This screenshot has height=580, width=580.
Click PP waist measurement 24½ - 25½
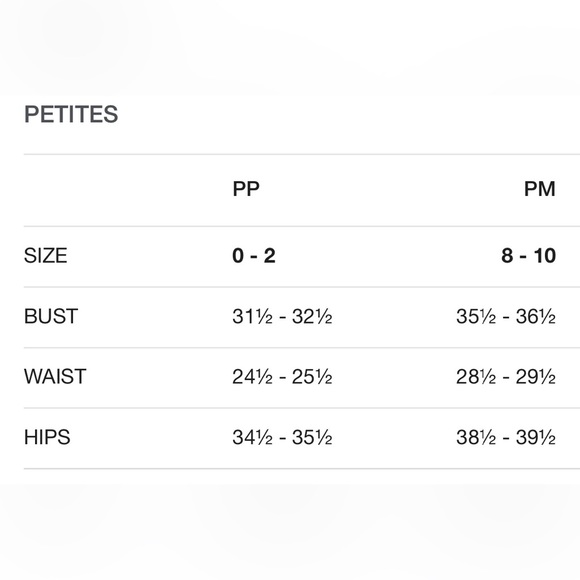pyautogui.click(x=282, y=377)
